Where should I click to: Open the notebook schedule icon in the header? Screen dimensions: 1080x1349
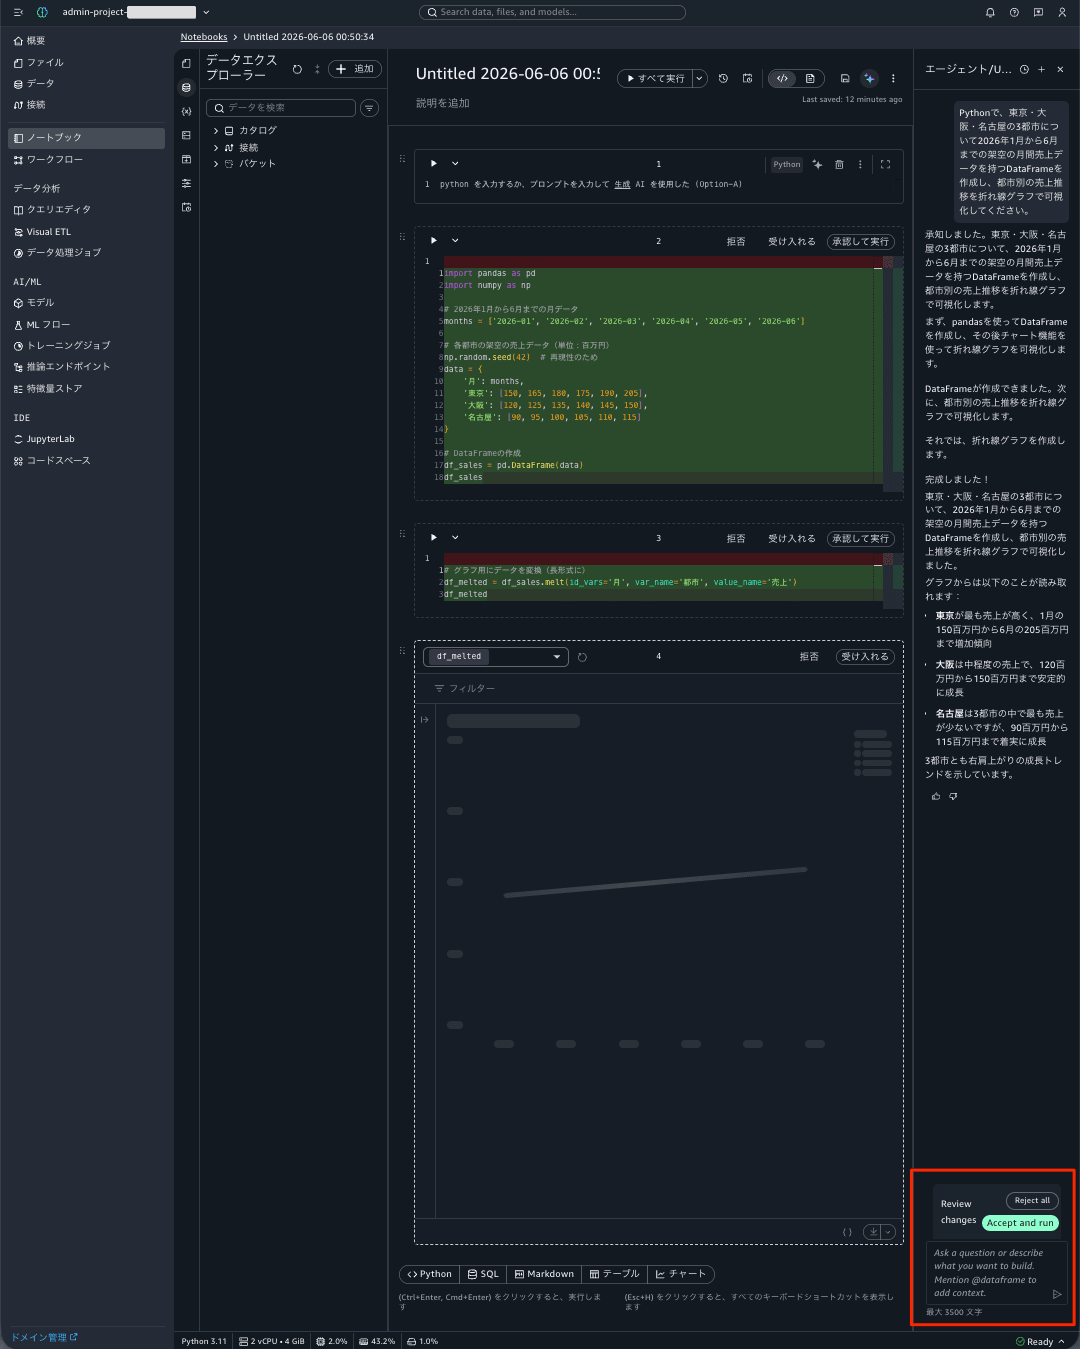(x=747, y=78)
